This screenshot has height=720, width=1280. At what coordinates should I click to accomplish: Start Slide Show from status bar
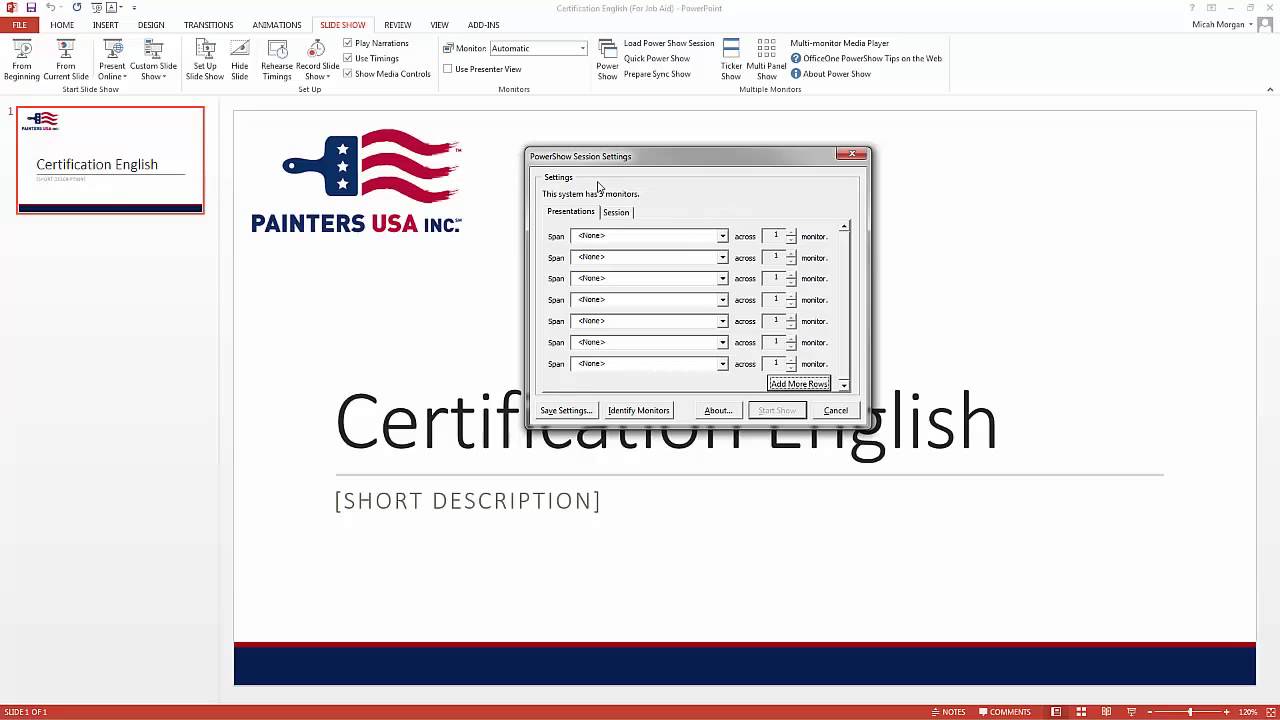pos(1131,712)
